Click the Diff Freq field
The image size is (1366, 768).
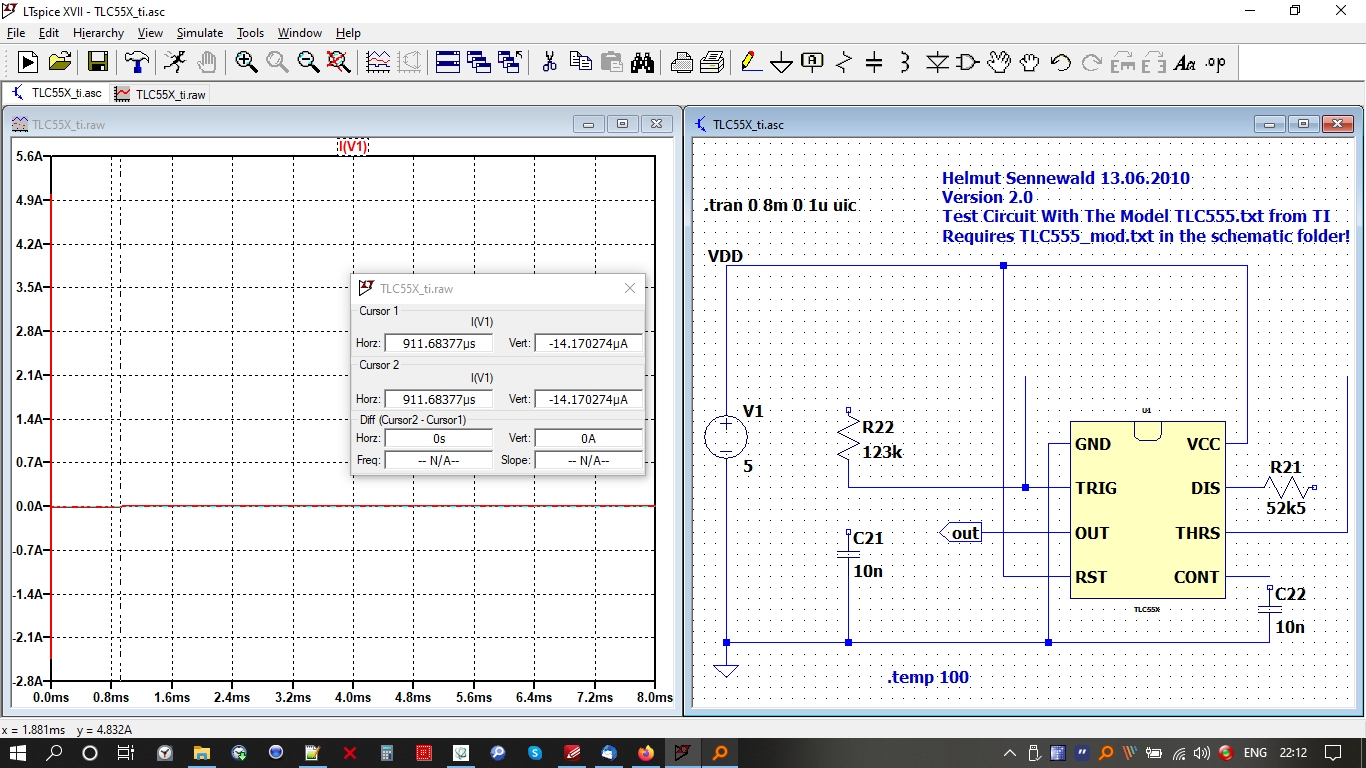(438, 460)
